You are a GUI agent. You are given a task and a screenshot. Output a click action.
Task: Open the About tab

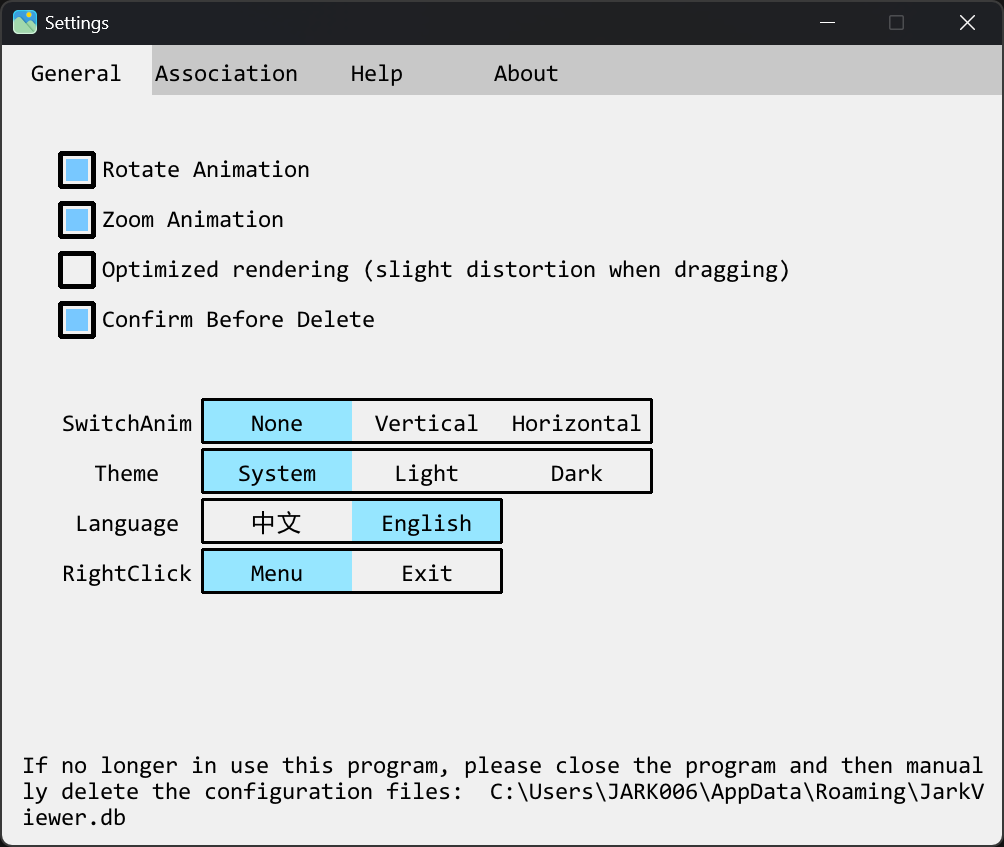pyautogui.click(x=525, y=72)
